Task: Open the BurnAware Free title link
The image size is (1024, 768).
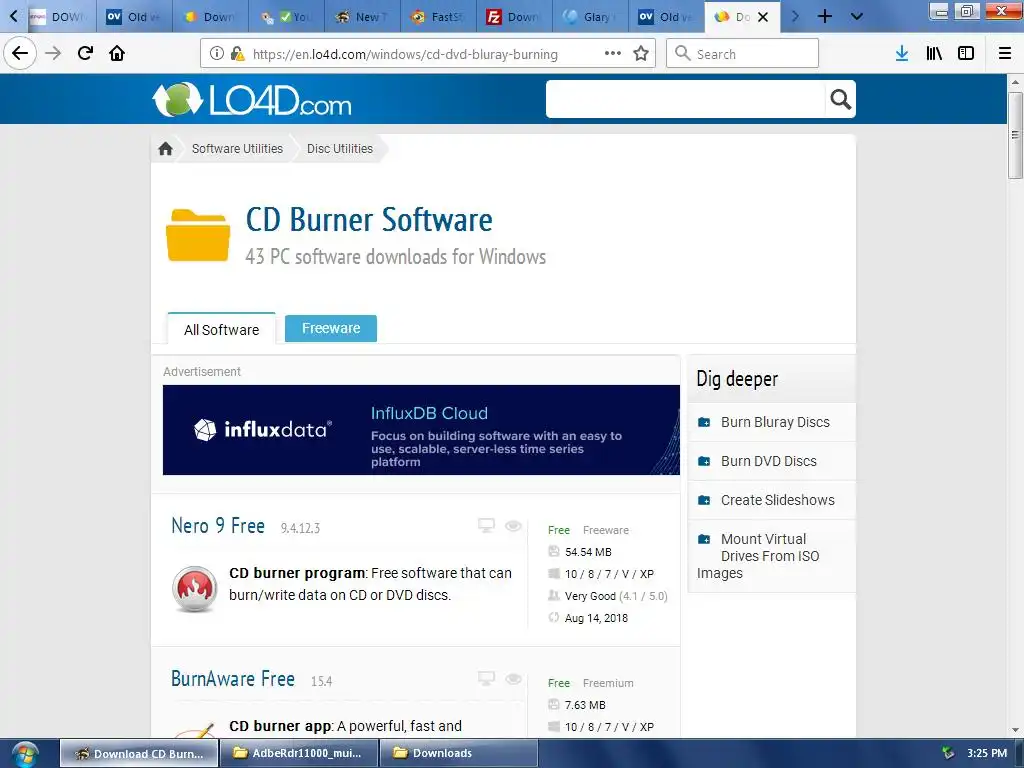Action: (x=232, y=679)
